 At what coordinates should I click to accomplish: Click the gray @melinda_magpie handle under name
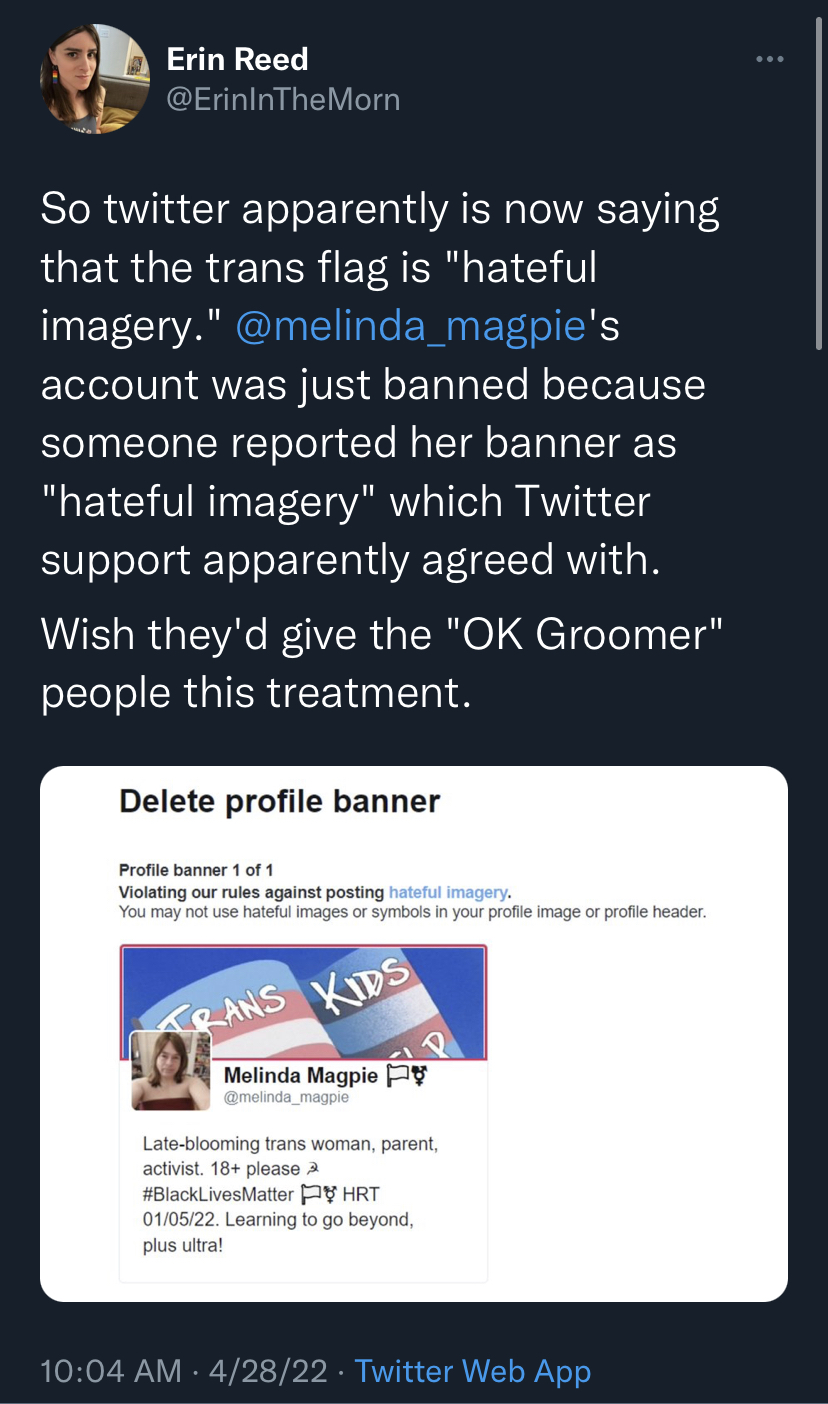[x=286, y=1098]
